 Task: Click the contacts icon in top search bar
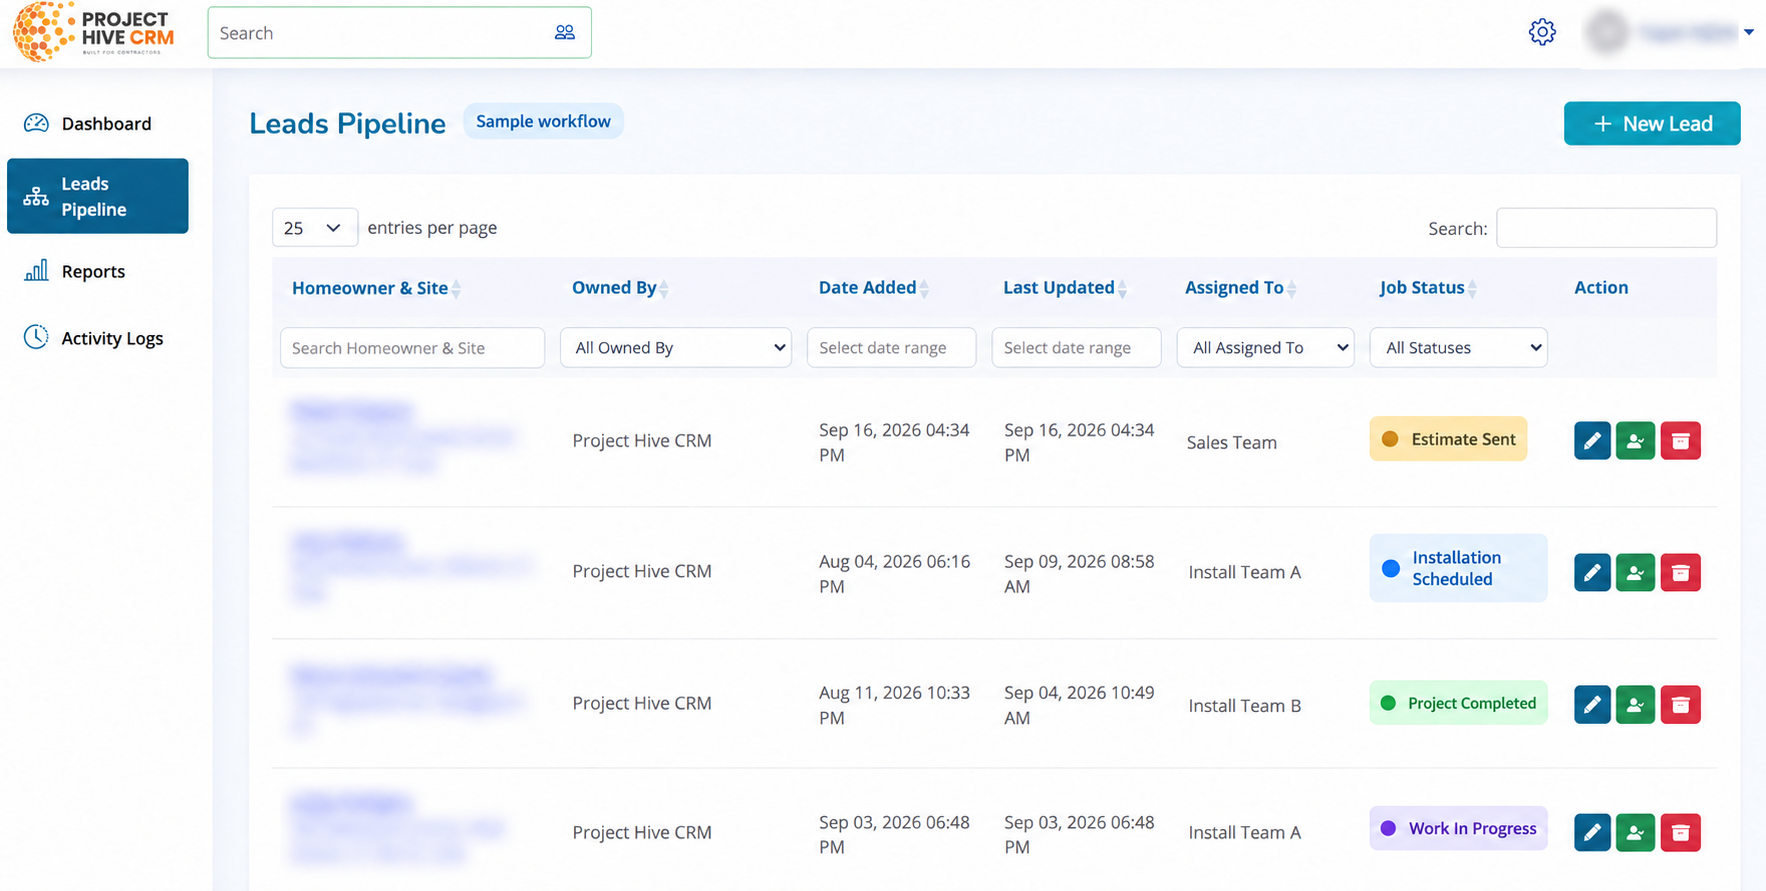pos(565,33)
